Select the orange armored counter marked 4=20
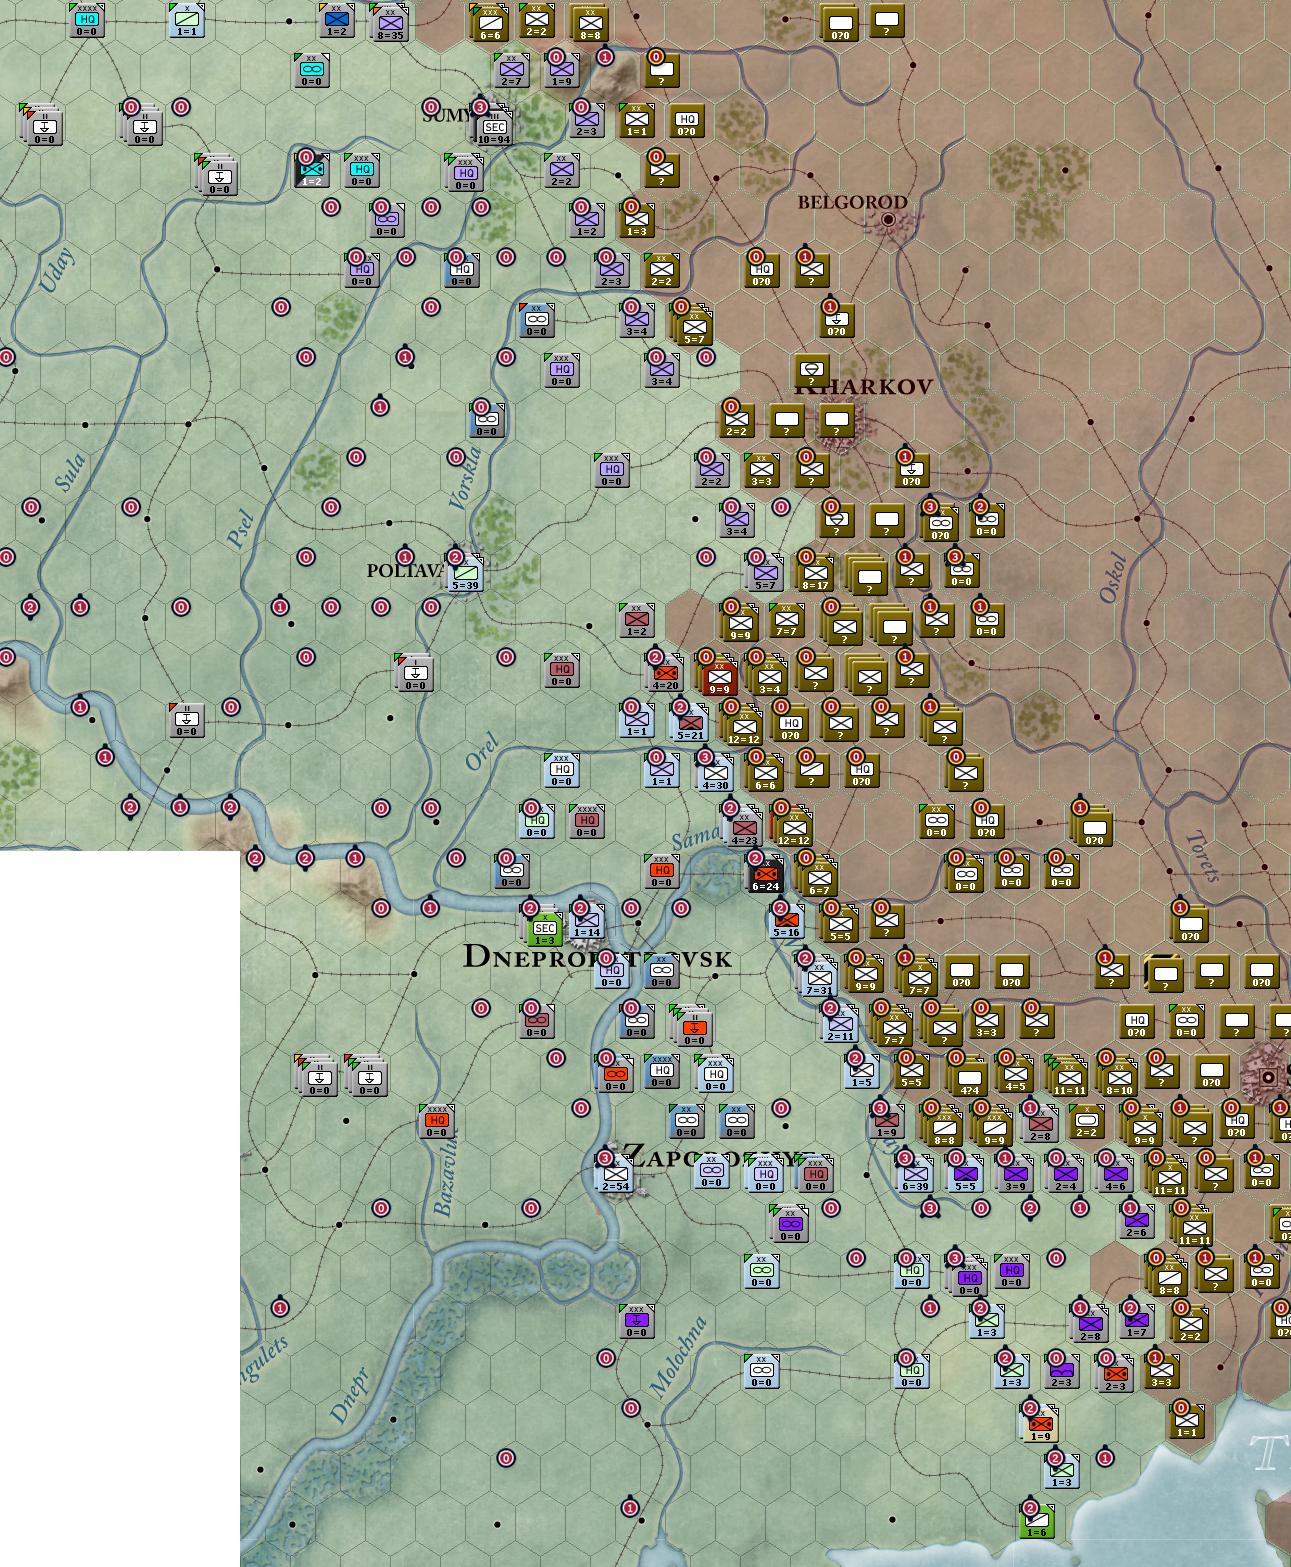The image size is (1291, 1567). tap(665, 674)
